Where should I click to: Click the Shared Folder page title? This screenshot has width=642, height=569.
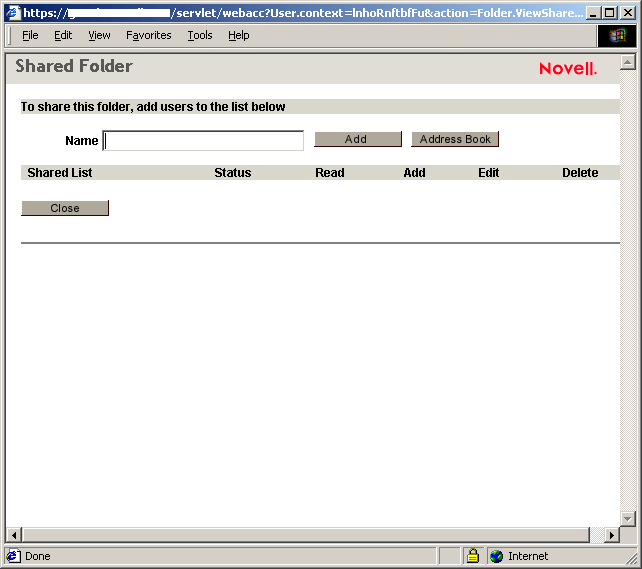click(x=74, y=66)
